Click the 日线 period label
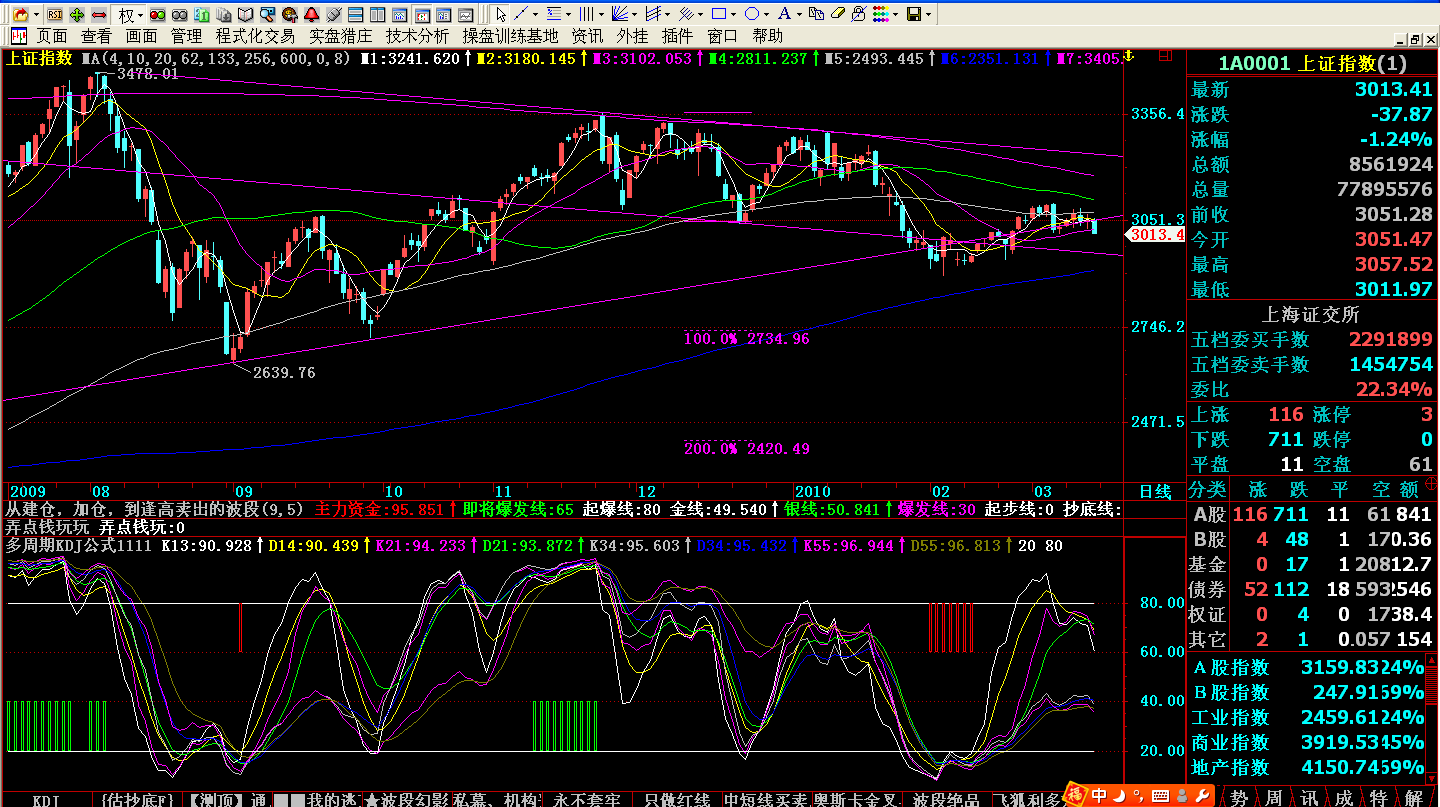The height and width of the screenshot is (807, 1440). 1156,491
